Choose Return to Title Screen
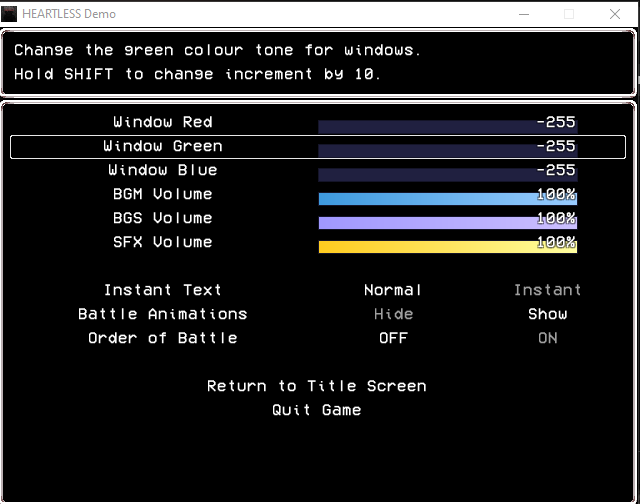Screen dimensions: 640x504 click(x=317, y=386)
